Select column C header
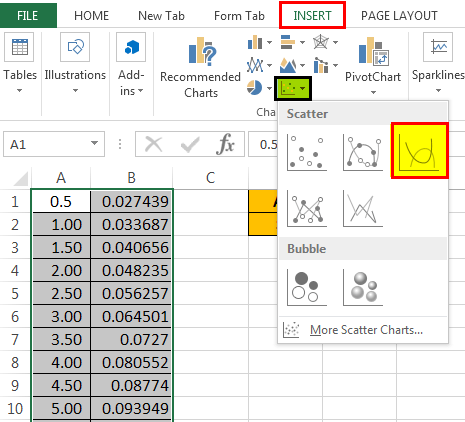The width and height of the screenshot is (465, 422). [x=210, y=178]
